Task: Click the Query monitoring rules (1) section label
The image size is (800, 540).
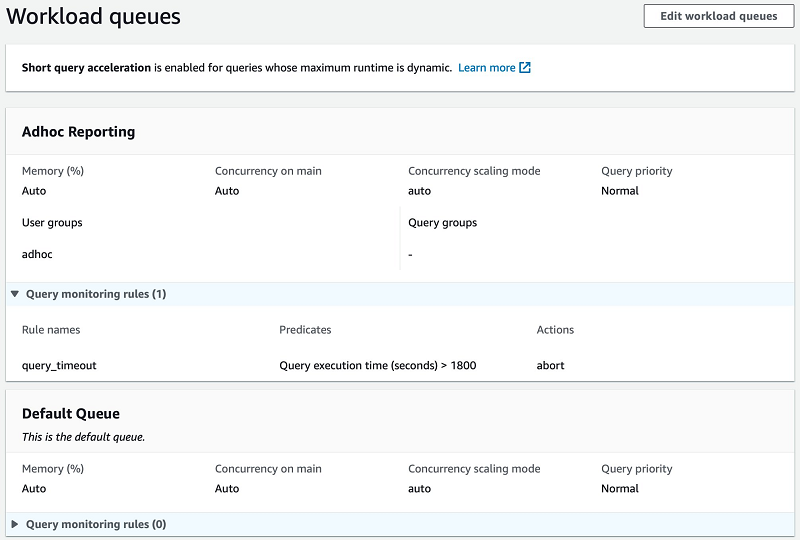Action: pos(96,294)
